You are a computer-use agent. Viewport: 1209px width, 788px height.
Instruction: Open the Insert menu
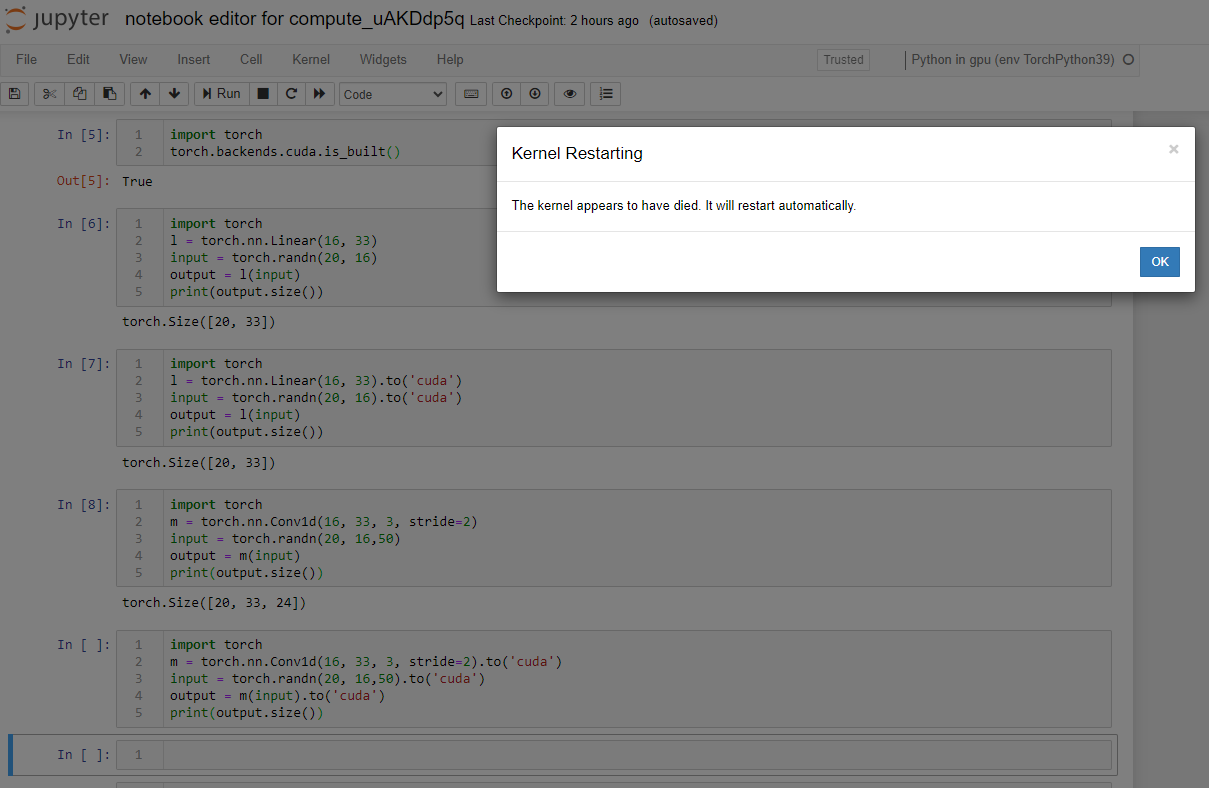194,60
